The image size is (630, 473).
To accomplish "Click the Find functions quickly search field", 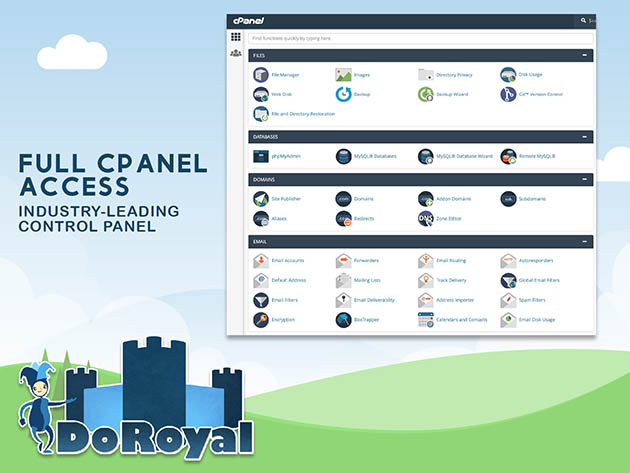I will point(420,39).
